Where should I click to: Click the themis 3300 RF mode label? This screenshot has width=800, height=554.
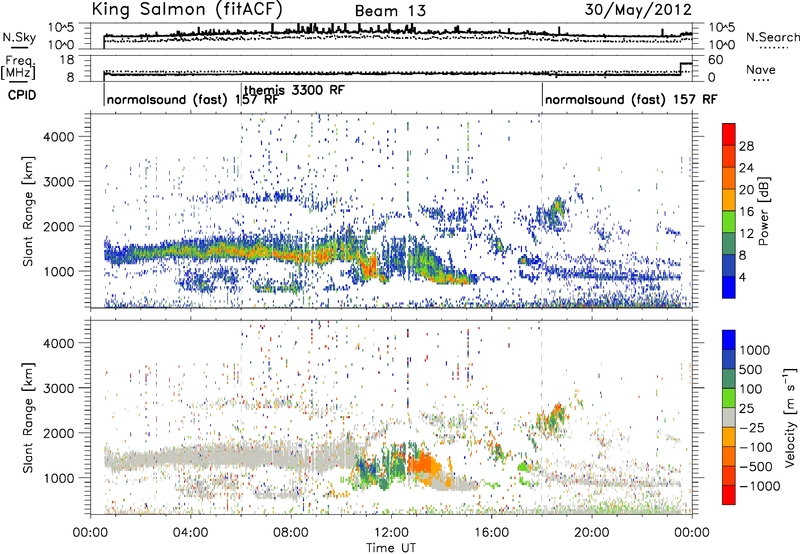294,90
